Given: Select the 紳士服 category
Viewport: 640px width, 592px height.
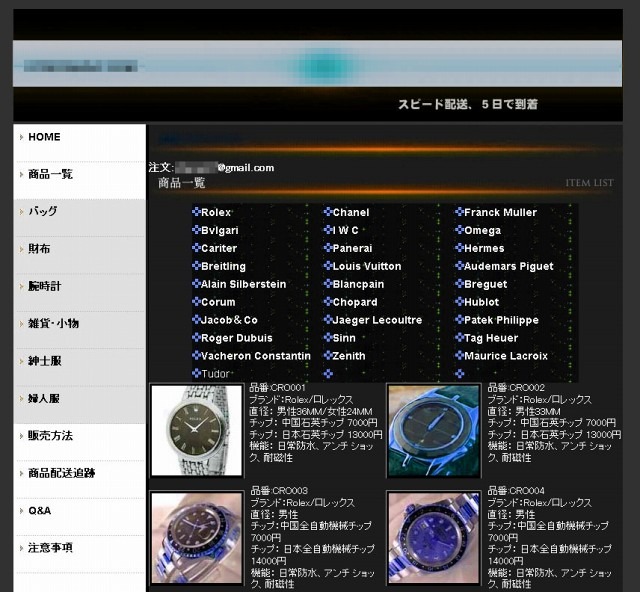Looking at the screenshot, I should pos(44,361).
